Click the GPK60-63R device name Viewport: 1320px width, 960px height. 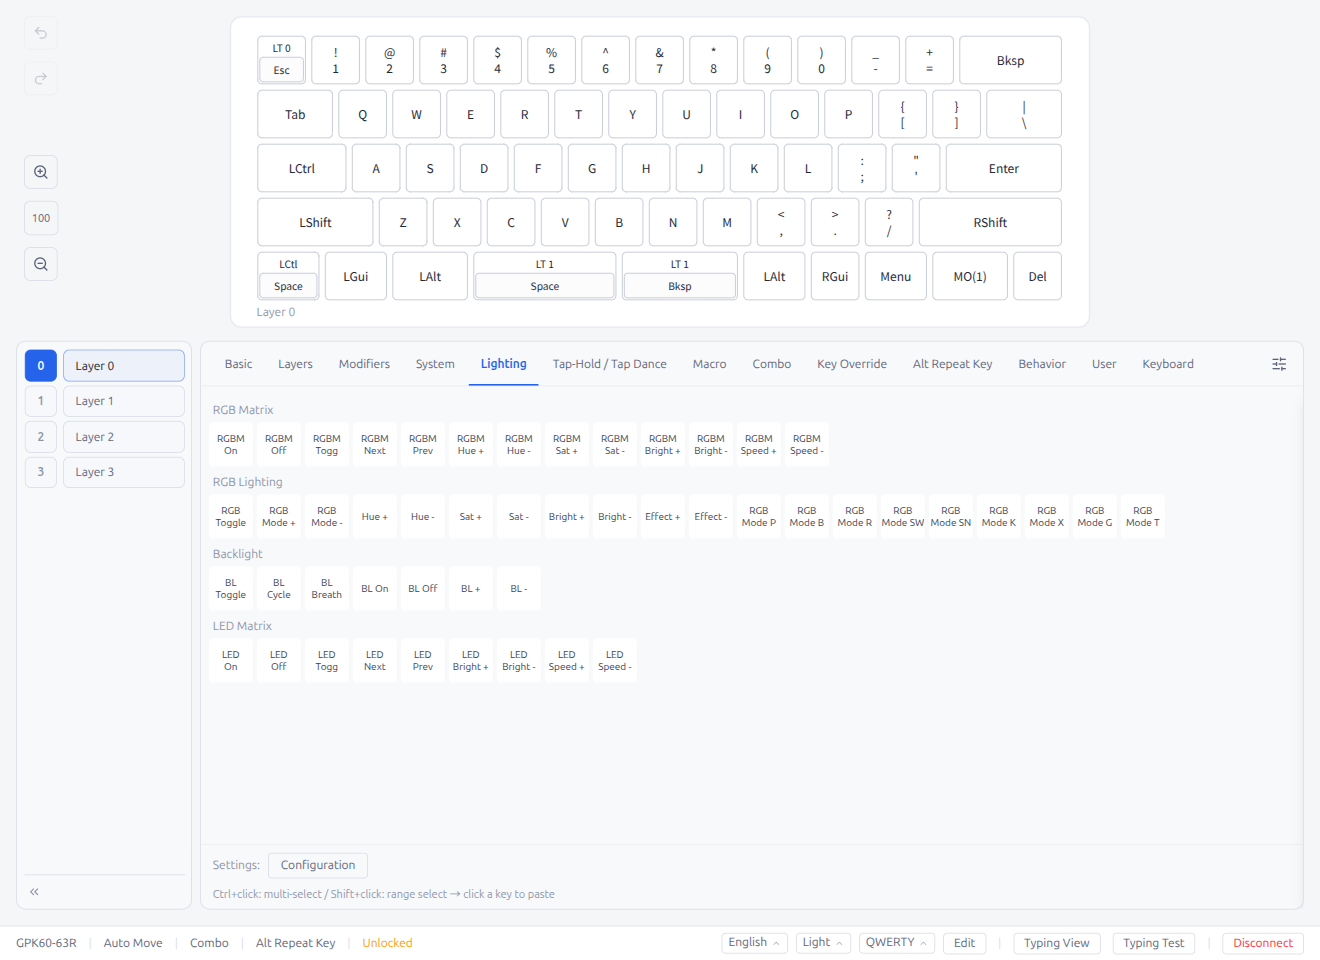(46, 943)
